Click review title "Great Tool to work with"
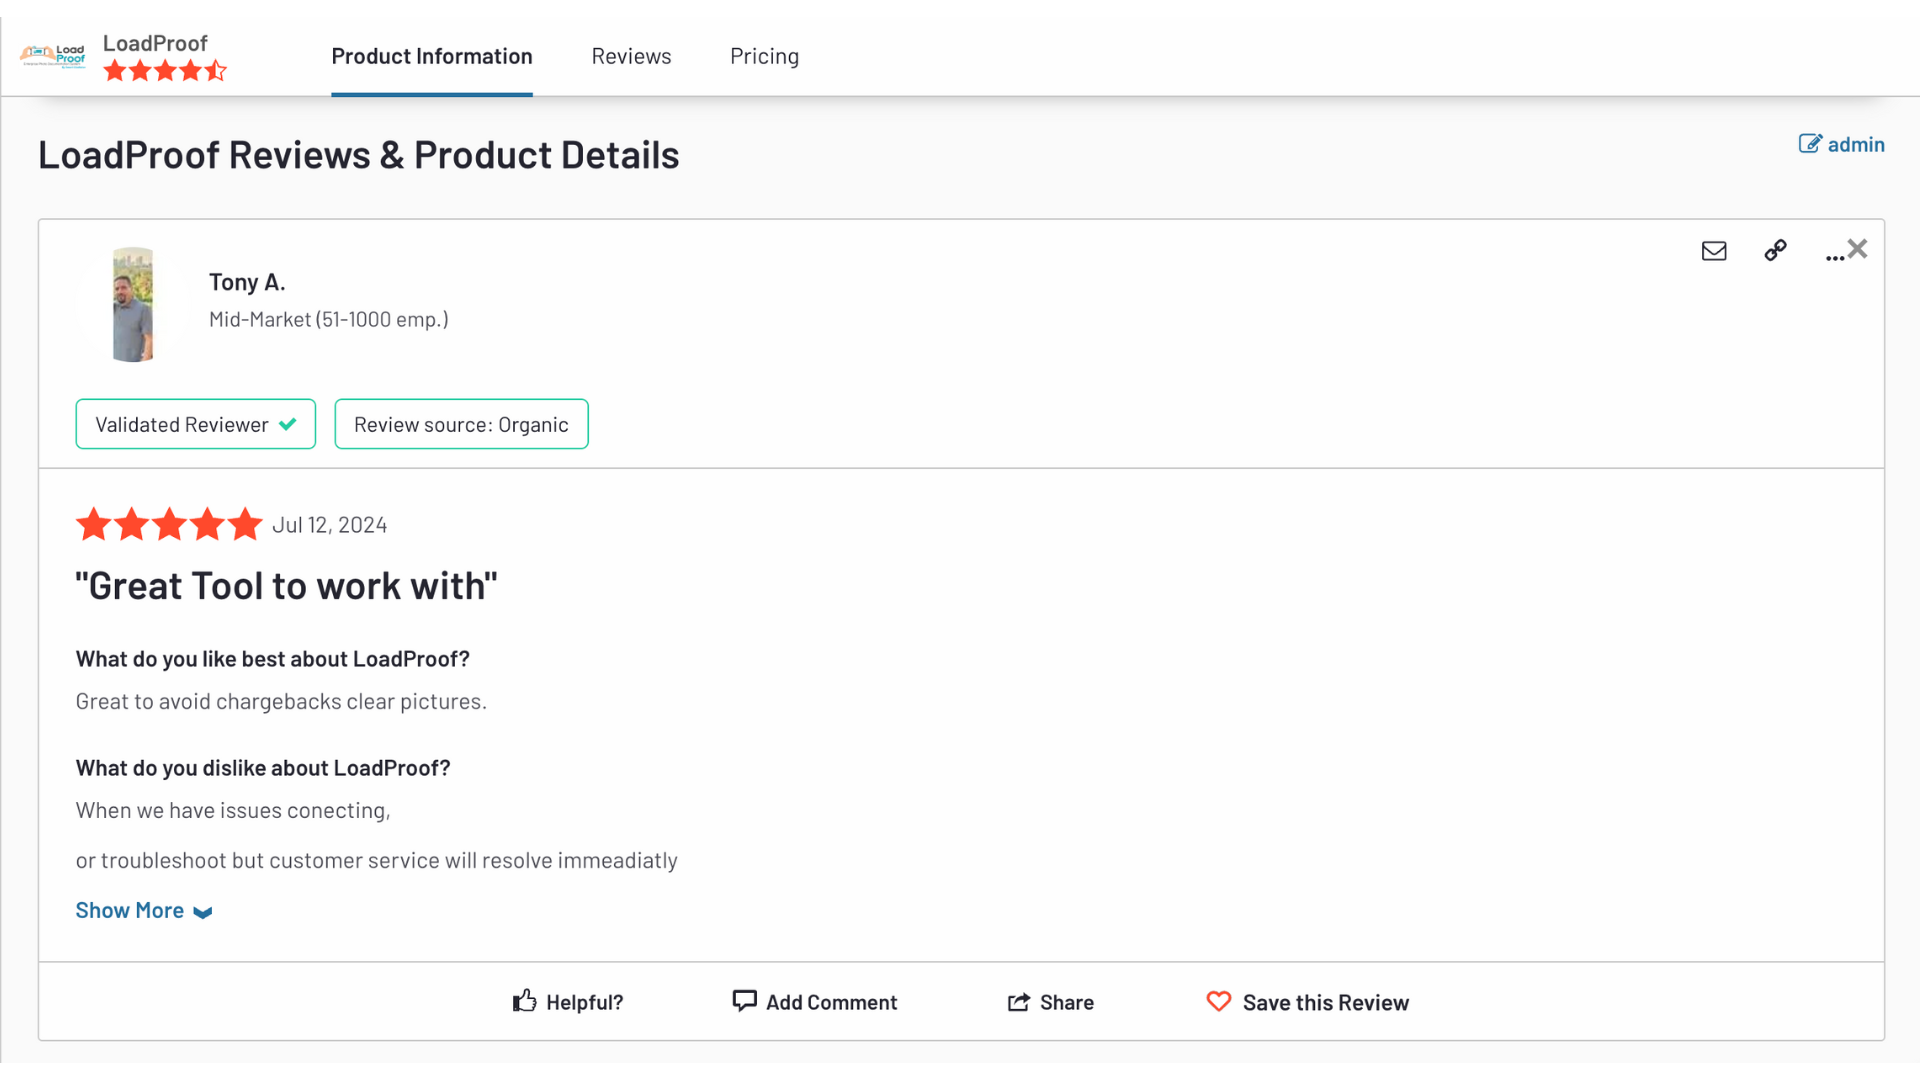 point(286,586)
